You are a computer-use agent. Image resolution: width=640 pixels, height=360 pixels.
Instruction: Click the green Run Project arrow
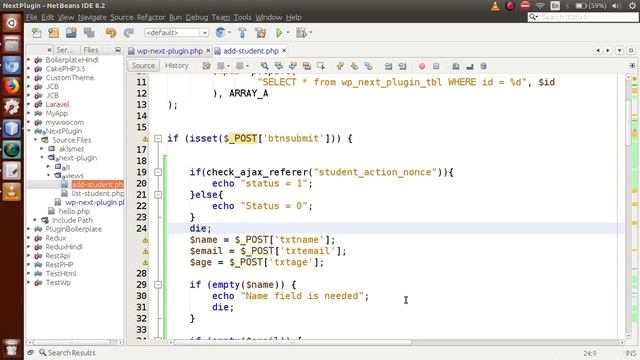[279, 33]
